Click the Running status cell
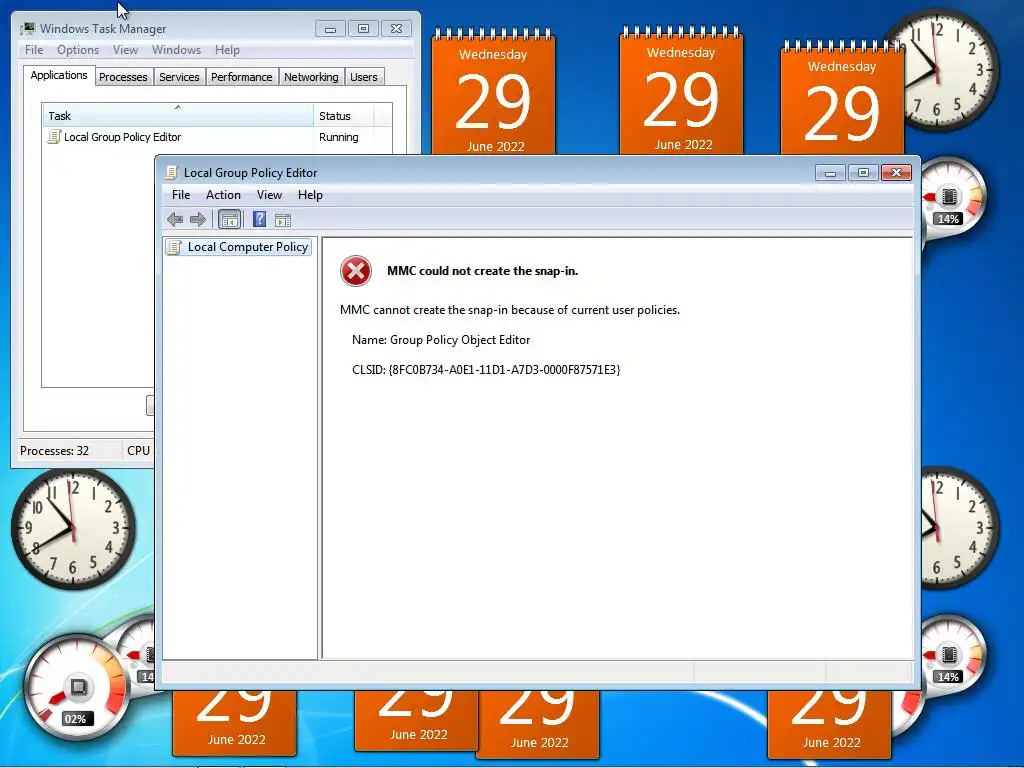 (338, 137)
